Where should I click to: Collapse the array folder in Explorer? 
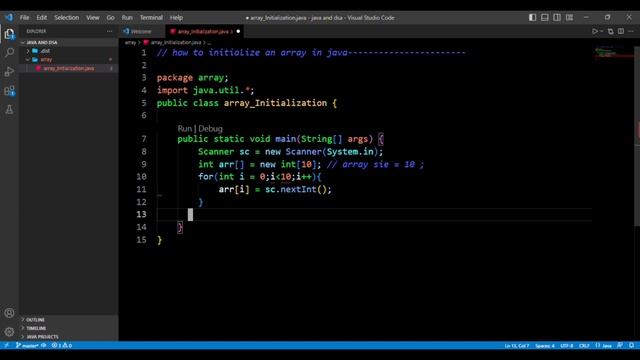click(x=69, y=60)
